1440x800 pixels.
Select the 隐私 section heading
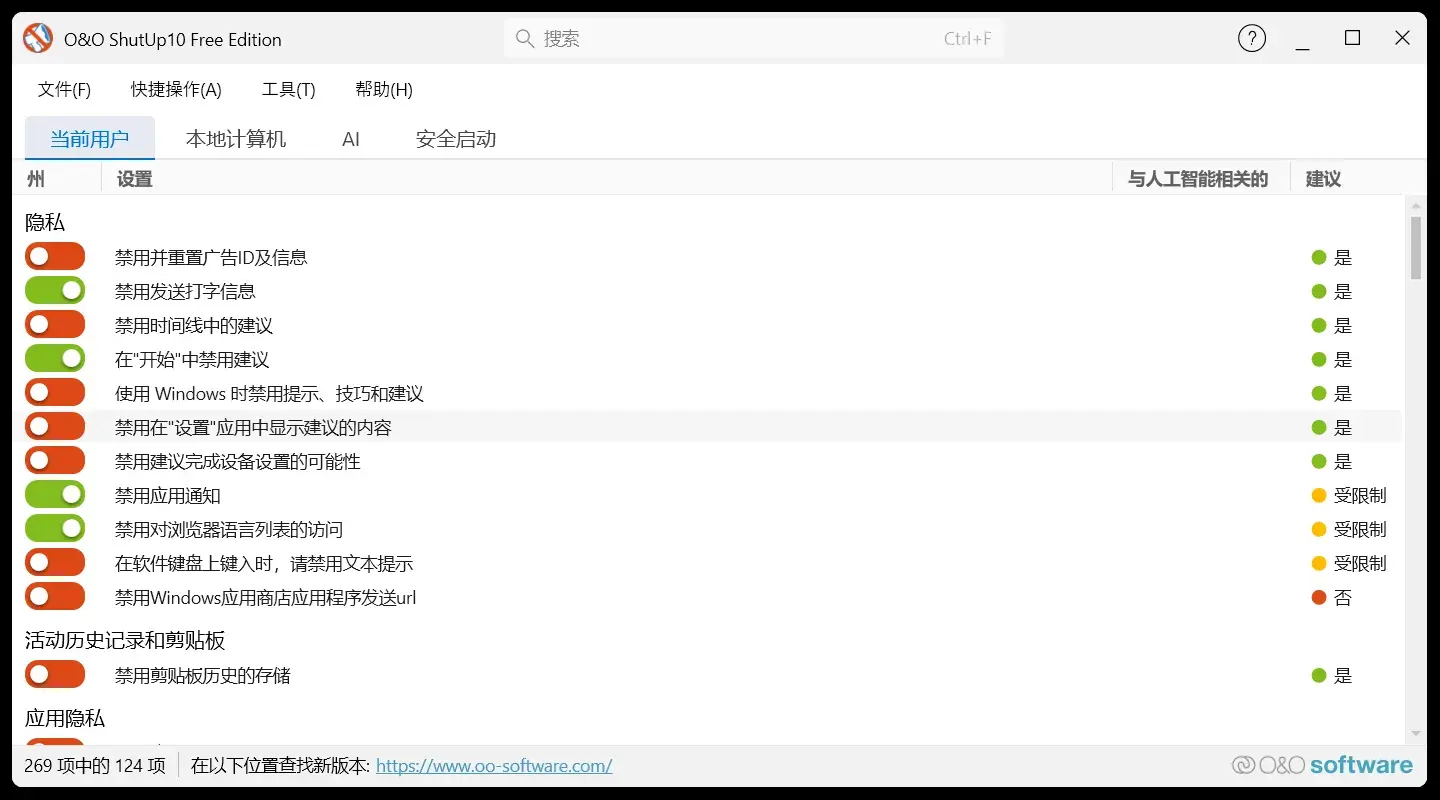[45, 223]
